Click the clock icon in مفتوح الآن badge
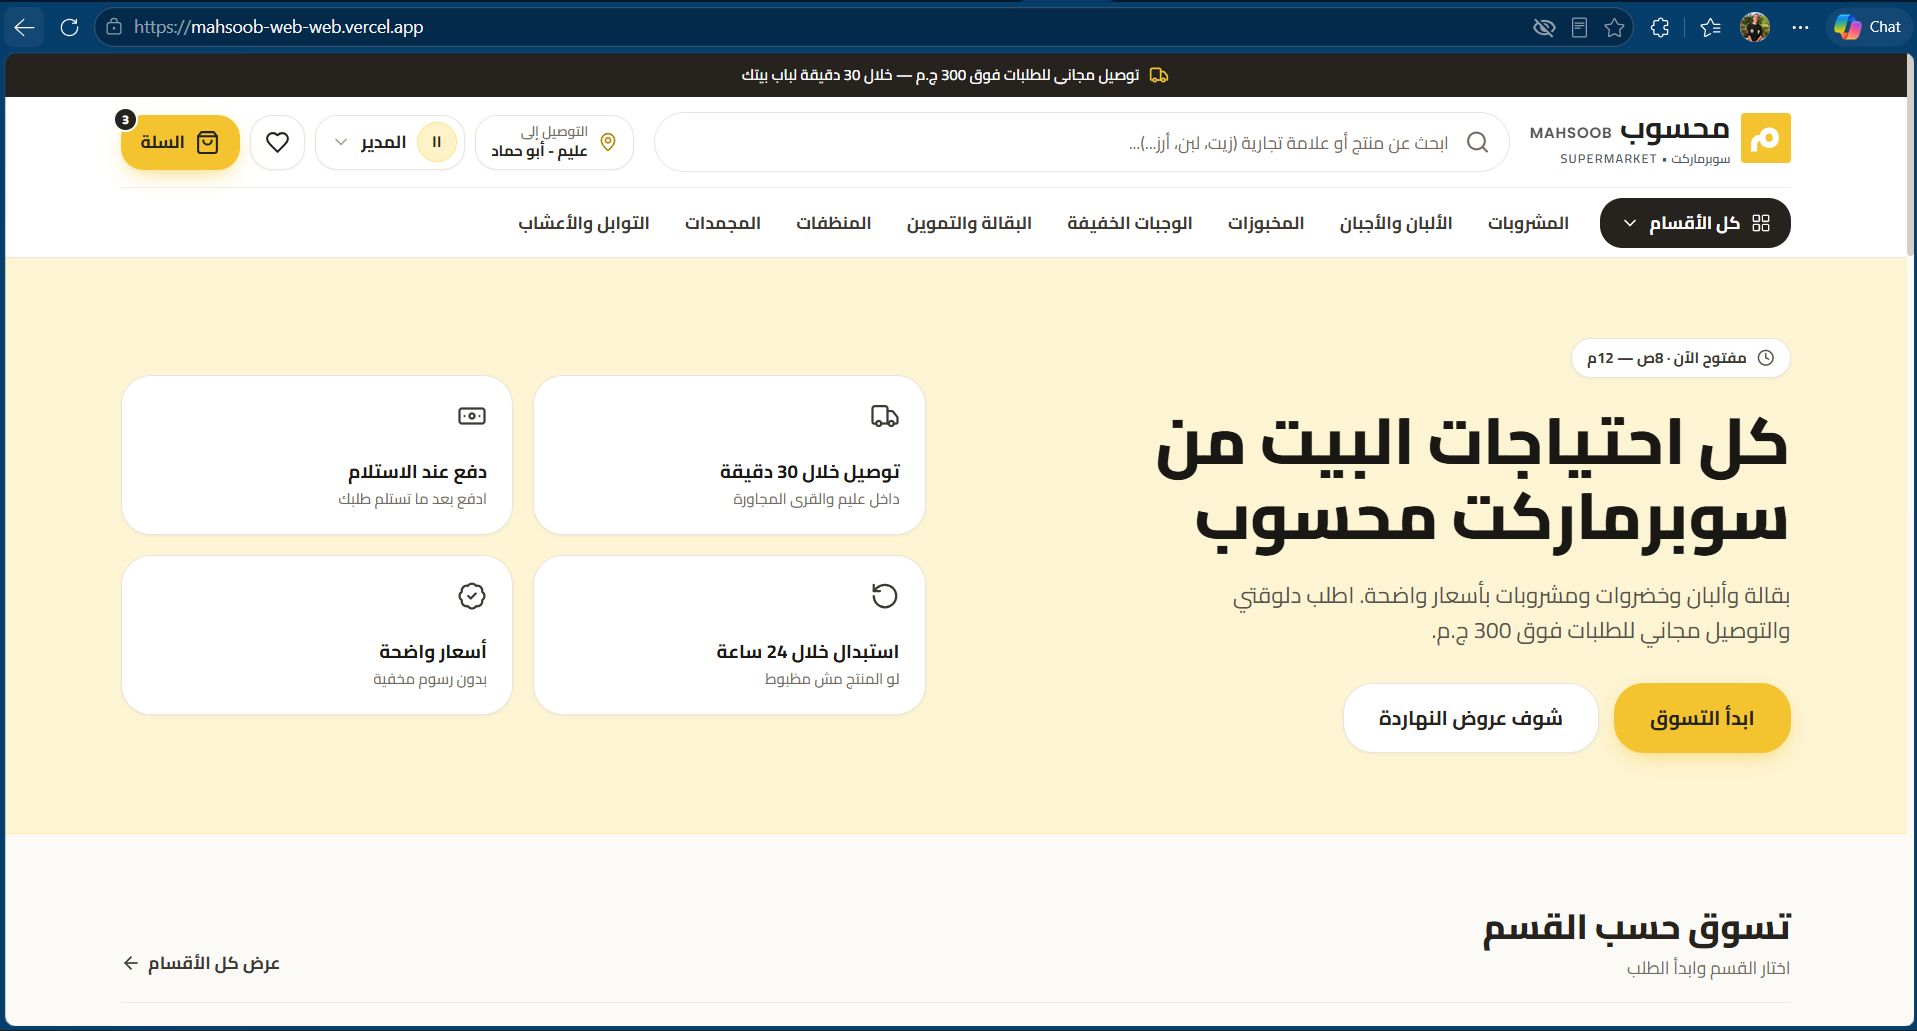Viewport: 1917px width, 1031px height. pyautogui.click(x=1766, y=358)
